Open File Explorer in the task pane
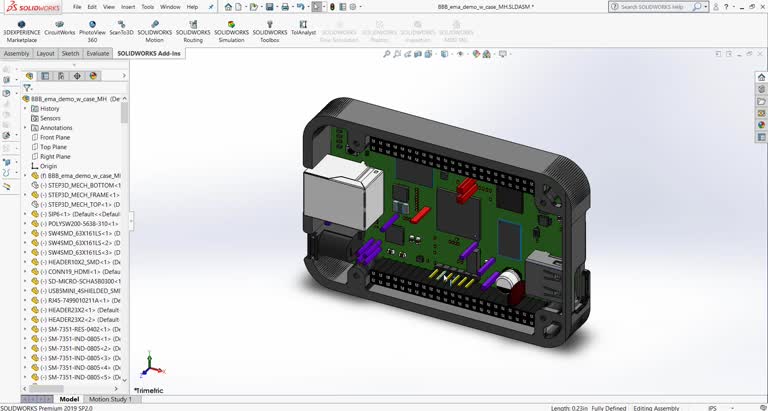The height and width of the screenshot is (411, 768). (x=761, y=101)
